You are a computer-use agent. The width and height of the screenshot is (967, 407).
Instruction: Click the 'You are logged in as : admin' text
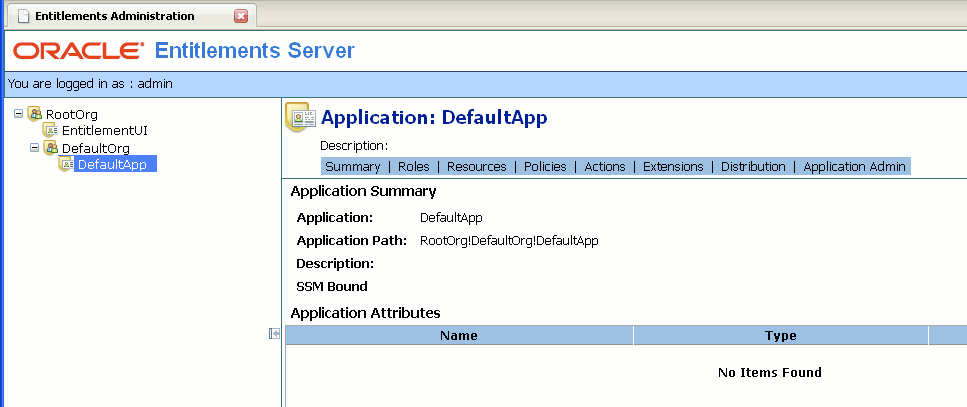coord(90,84)
